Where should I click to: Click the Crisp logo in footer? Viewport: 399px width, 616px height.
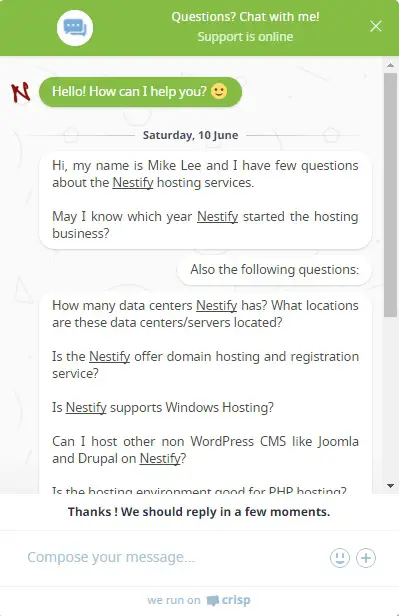pos(229,600)
